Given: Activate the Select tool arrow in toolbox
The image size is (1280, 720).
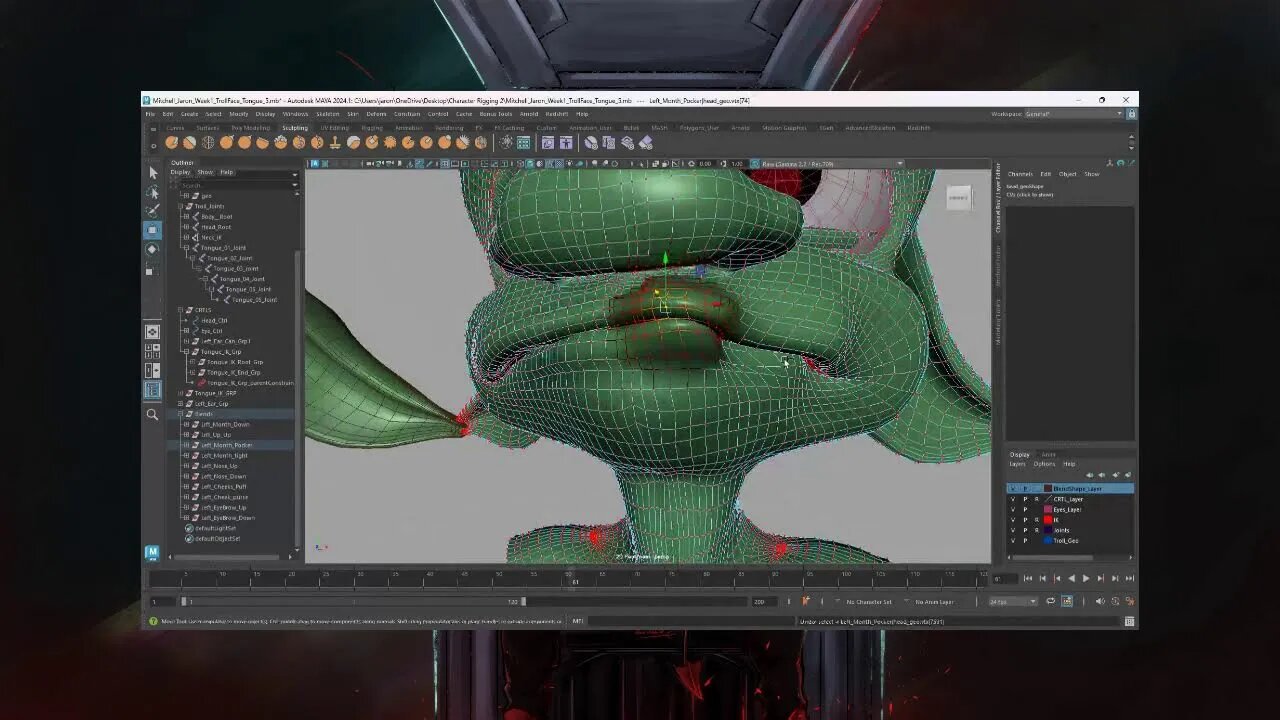Looking at the screenshot, I should click(152, 174).
